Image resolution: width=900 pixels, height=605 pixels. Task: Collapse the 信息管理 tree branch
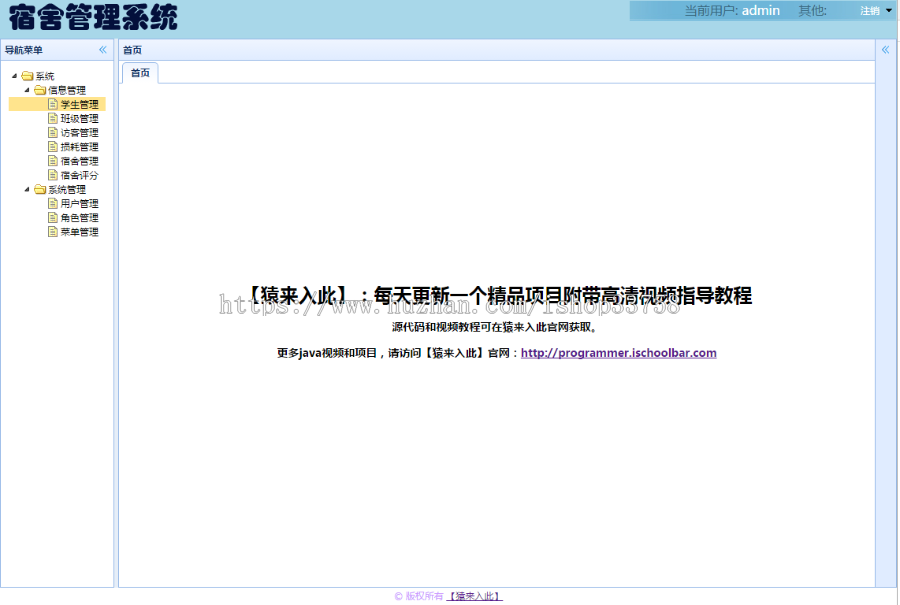pos(27,89)
